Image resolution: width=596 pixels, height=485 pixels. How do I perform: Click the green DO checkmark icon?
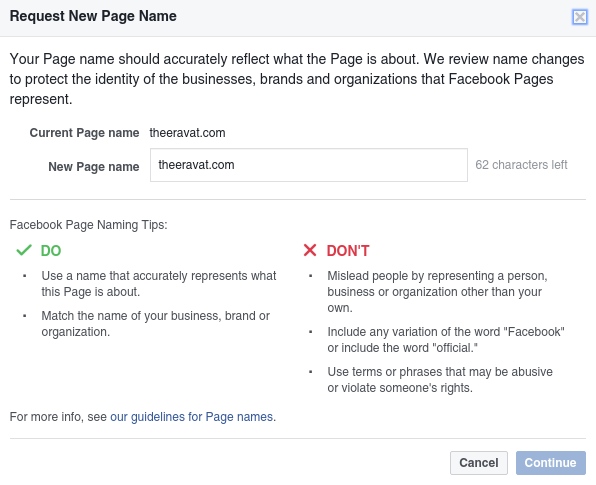[x=24, y=250]
